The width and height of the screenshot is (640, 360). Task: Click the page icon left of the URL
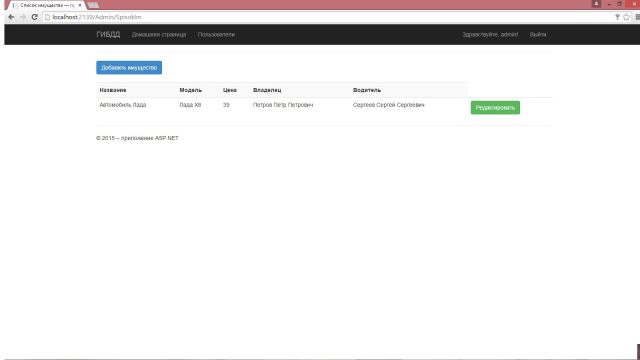coord(47,17)
